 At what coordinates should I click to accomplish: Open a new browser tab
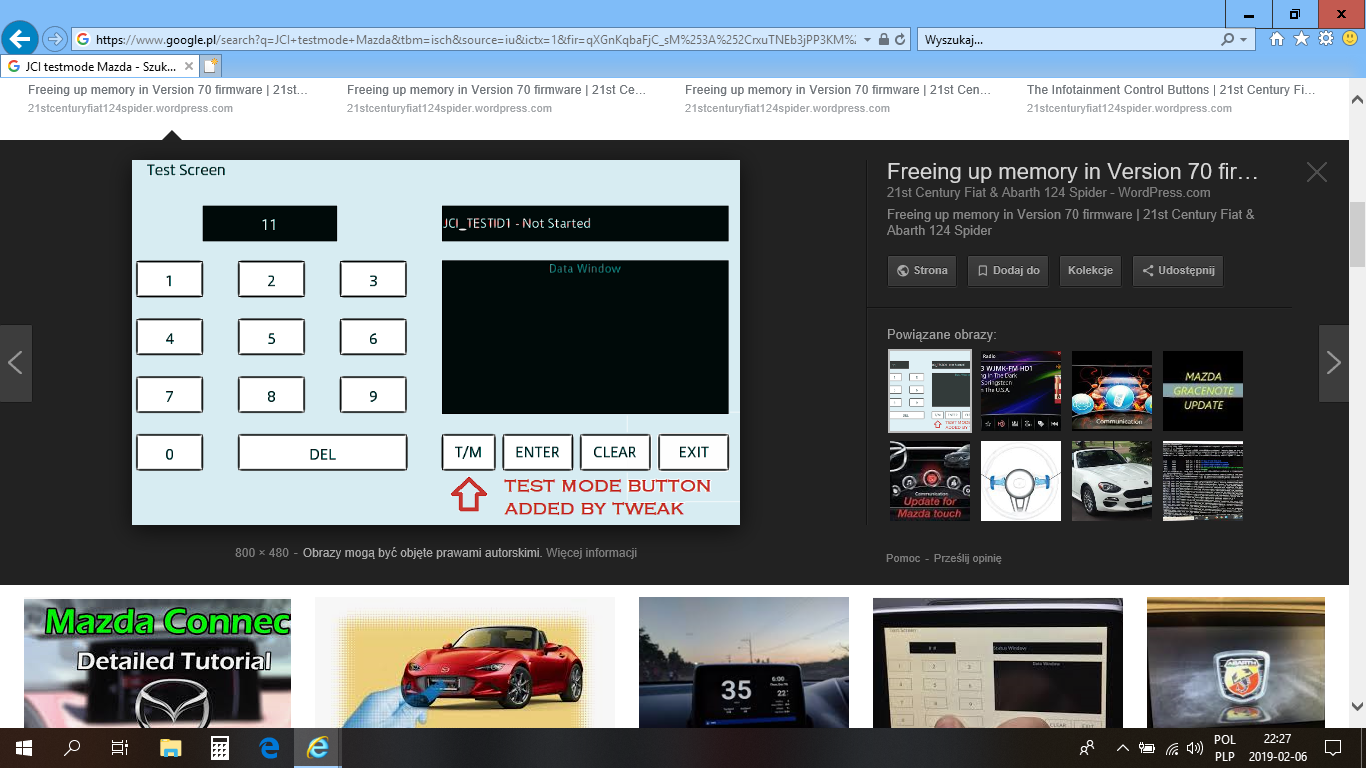(x=210, y=67)
